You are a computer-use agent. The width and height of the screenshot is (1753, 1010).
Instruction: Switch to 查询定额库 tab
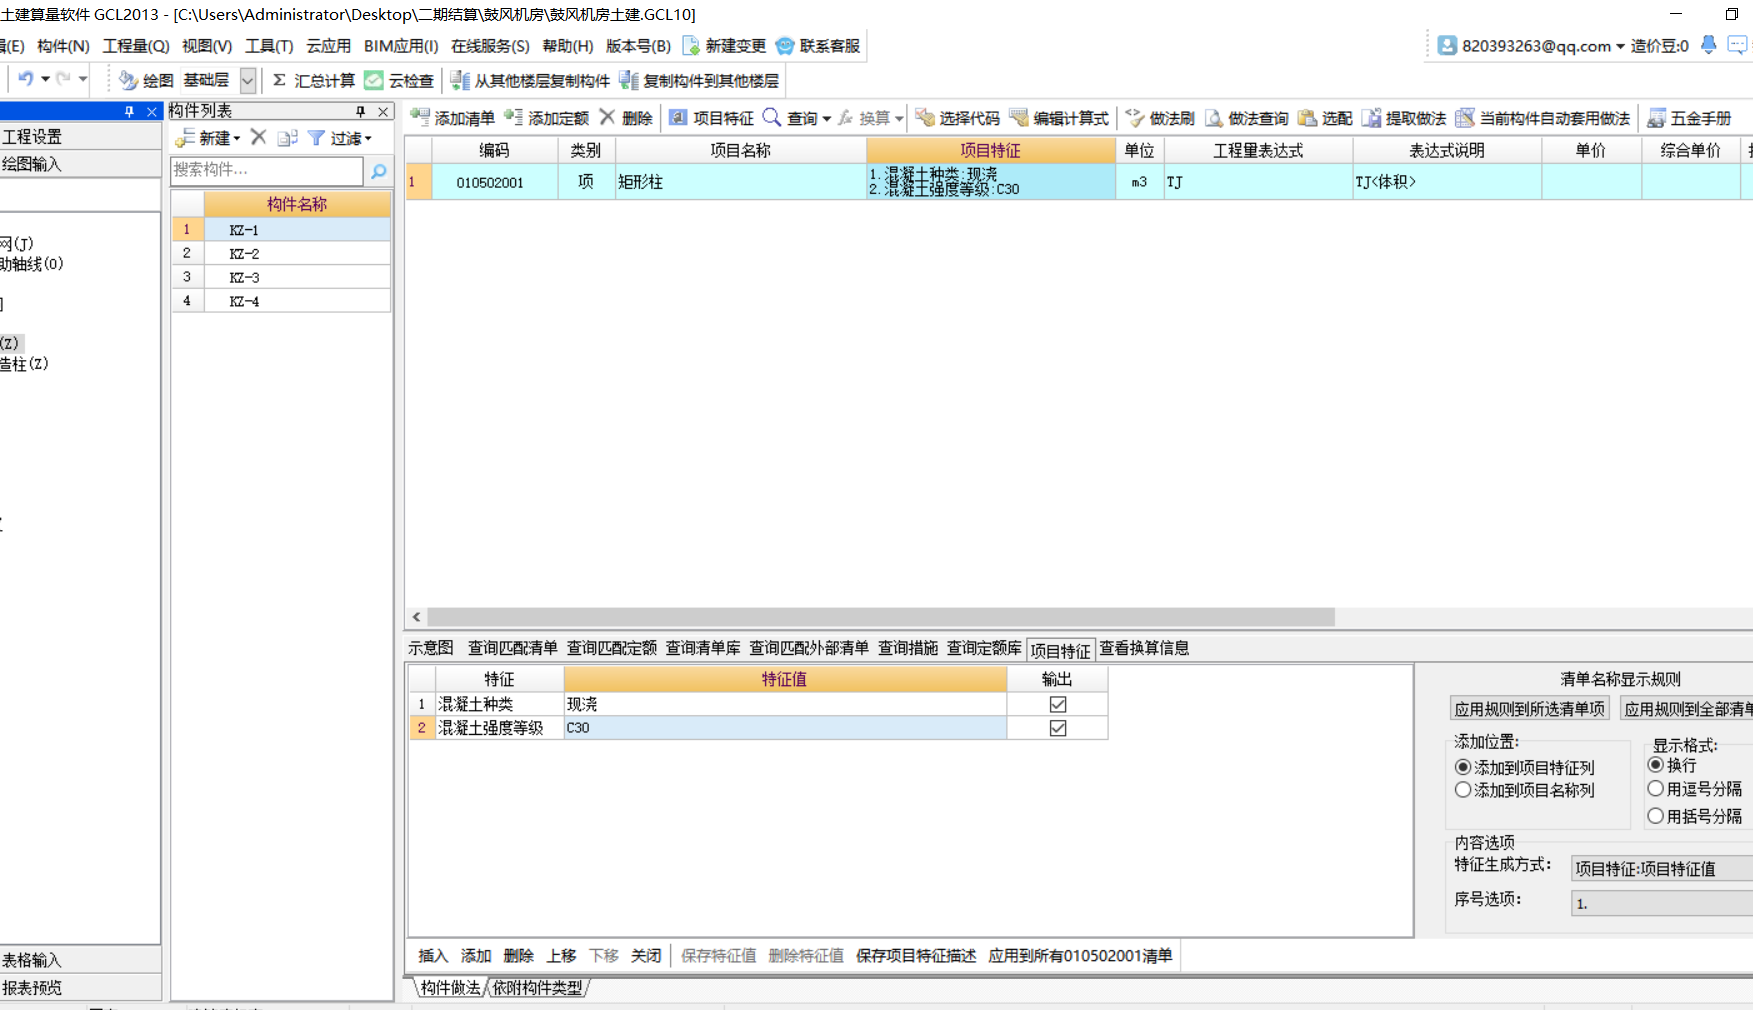coord(984,648)
